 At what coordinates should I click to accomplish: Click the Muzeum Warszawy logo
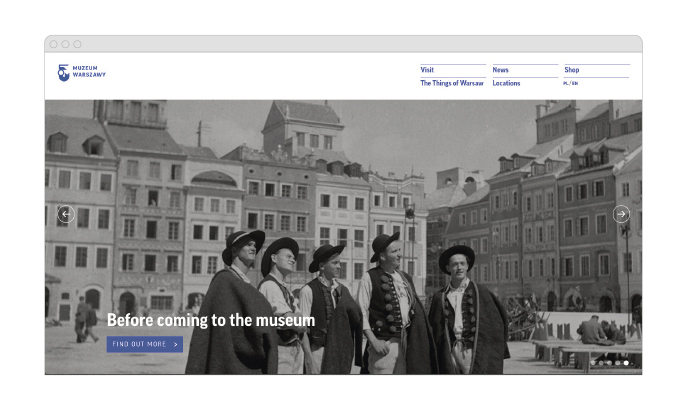click(81, 73)
